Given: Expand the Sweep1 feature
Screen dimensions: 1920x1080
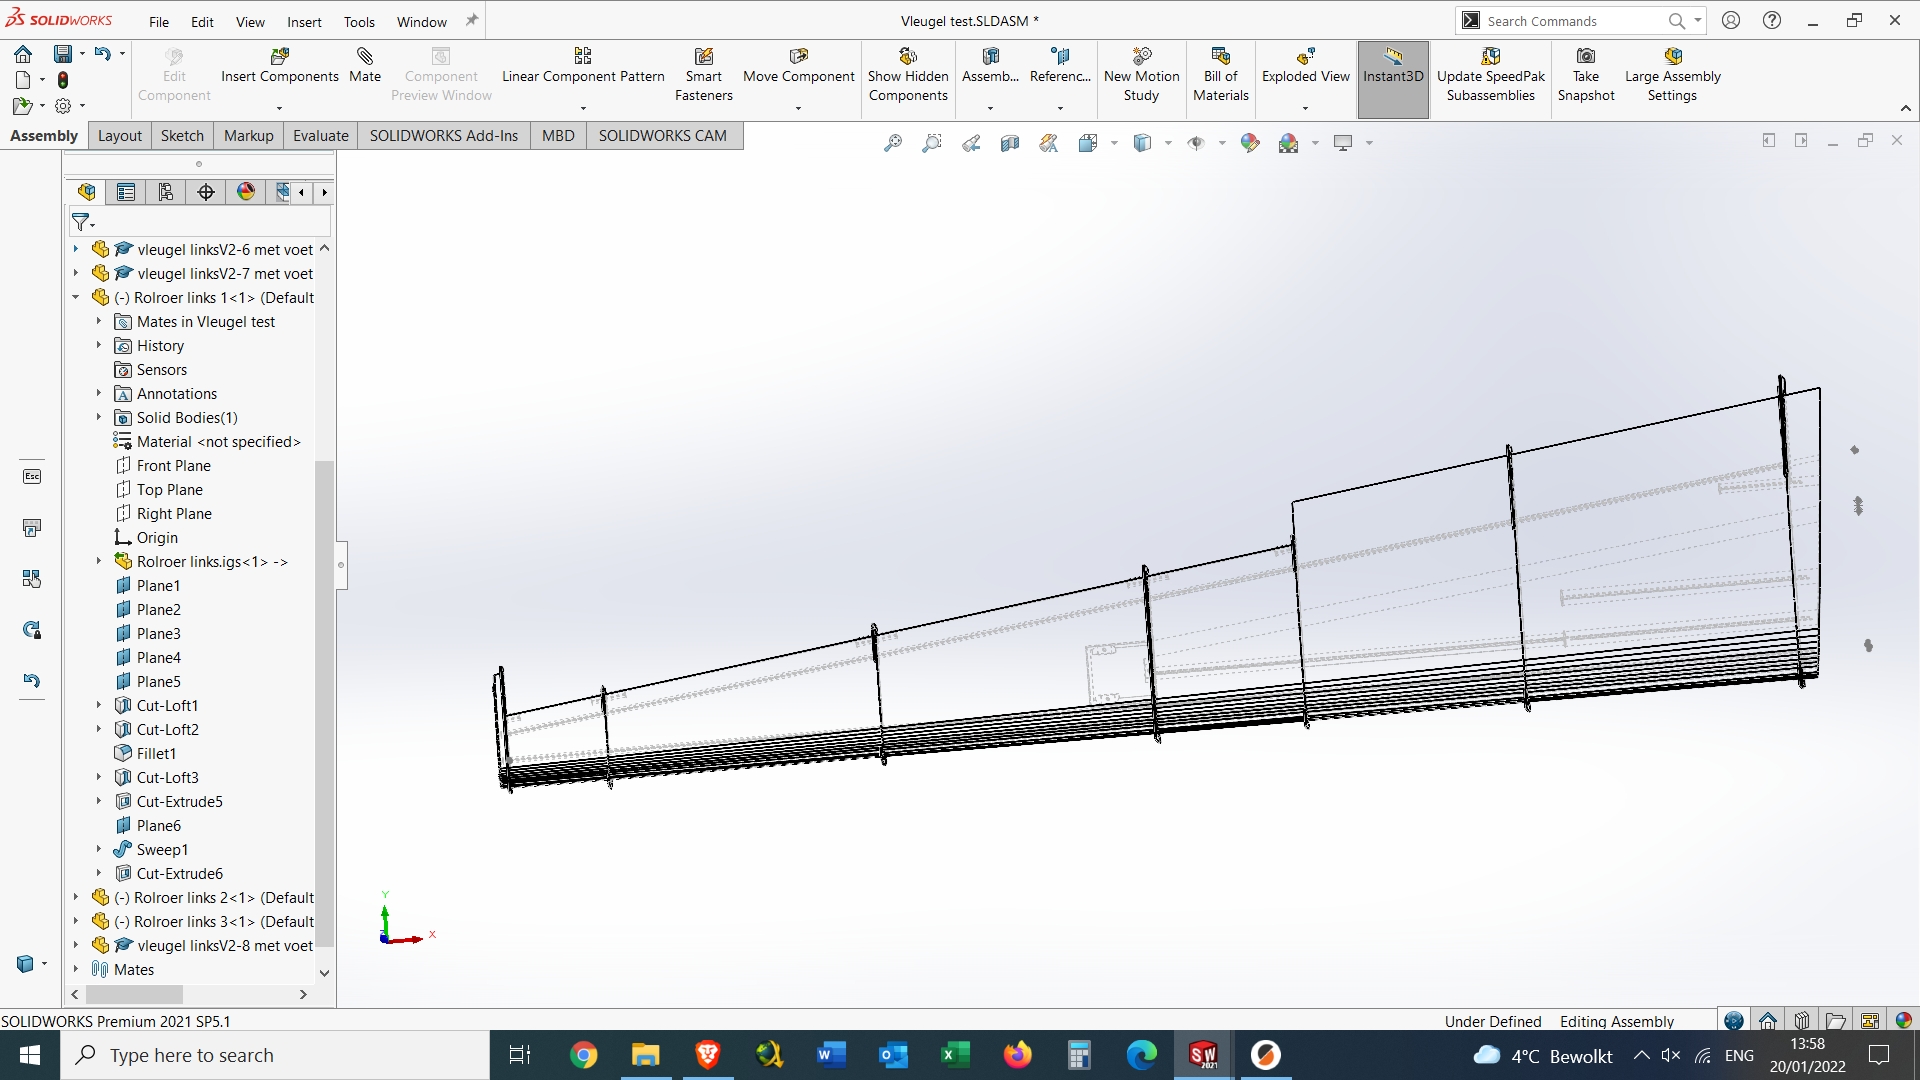Looking at the screenshot, I should coord(99,850).
